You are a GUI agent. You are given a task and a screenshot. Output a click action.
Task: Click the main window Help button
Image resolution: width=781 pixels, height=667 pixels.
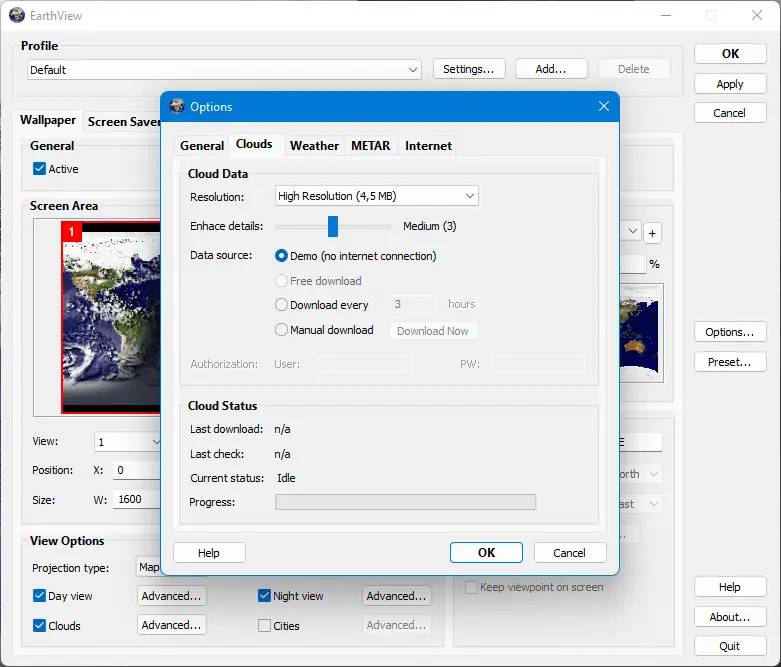coord(730,587)
